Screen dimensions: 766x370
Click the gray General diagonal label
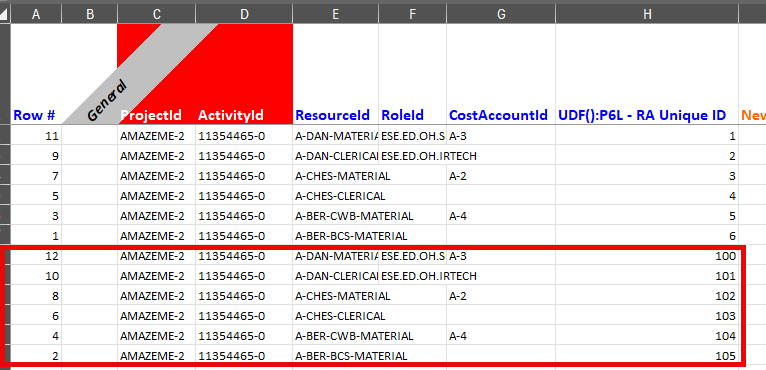107,100
